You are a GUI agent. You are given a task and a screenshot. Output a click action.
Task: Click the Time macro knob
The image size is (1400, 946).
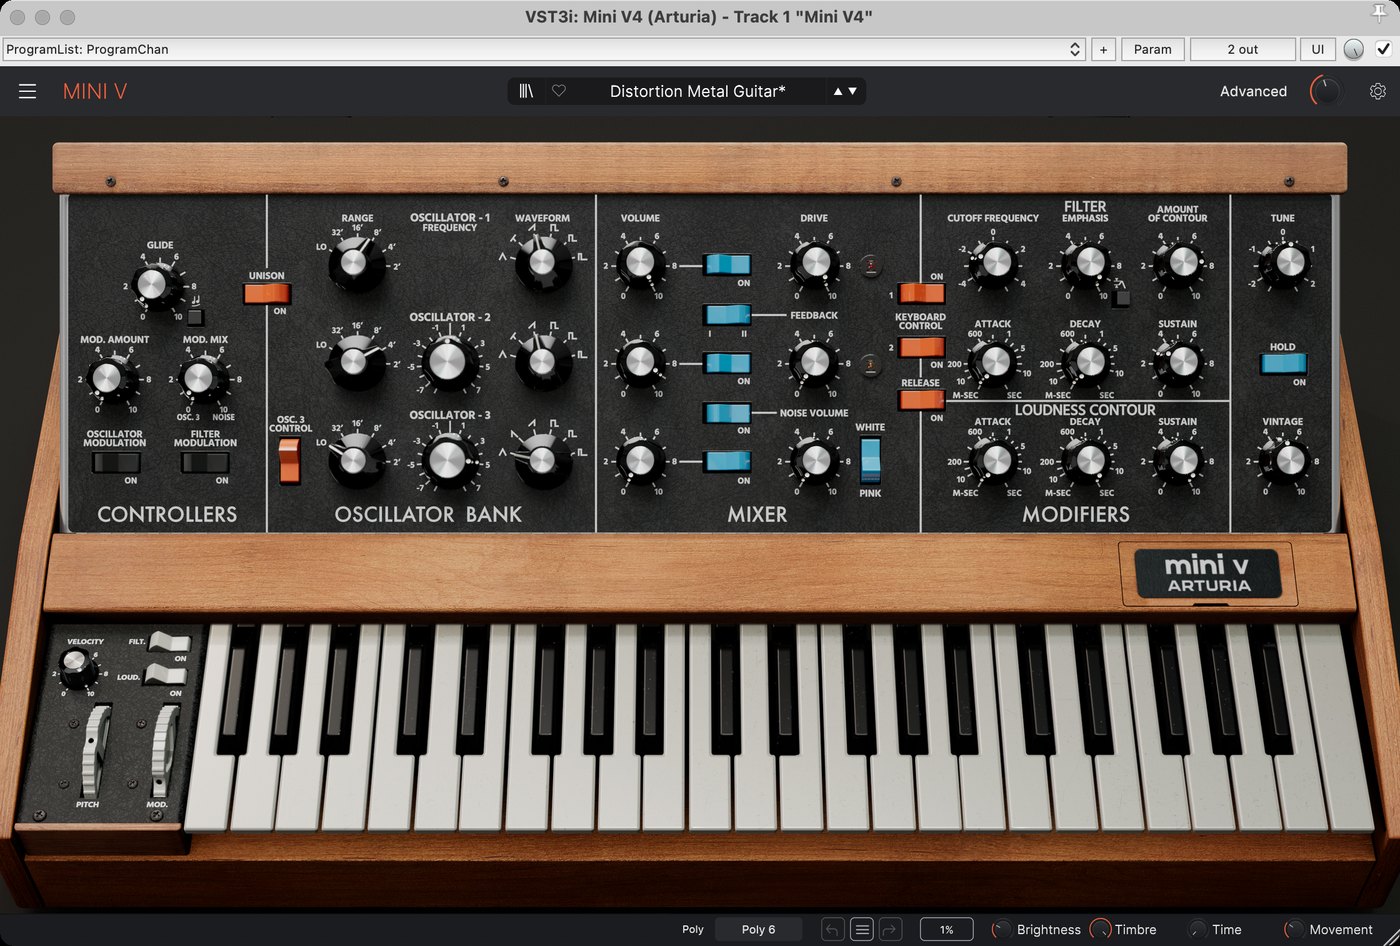tap(1197, 929)
